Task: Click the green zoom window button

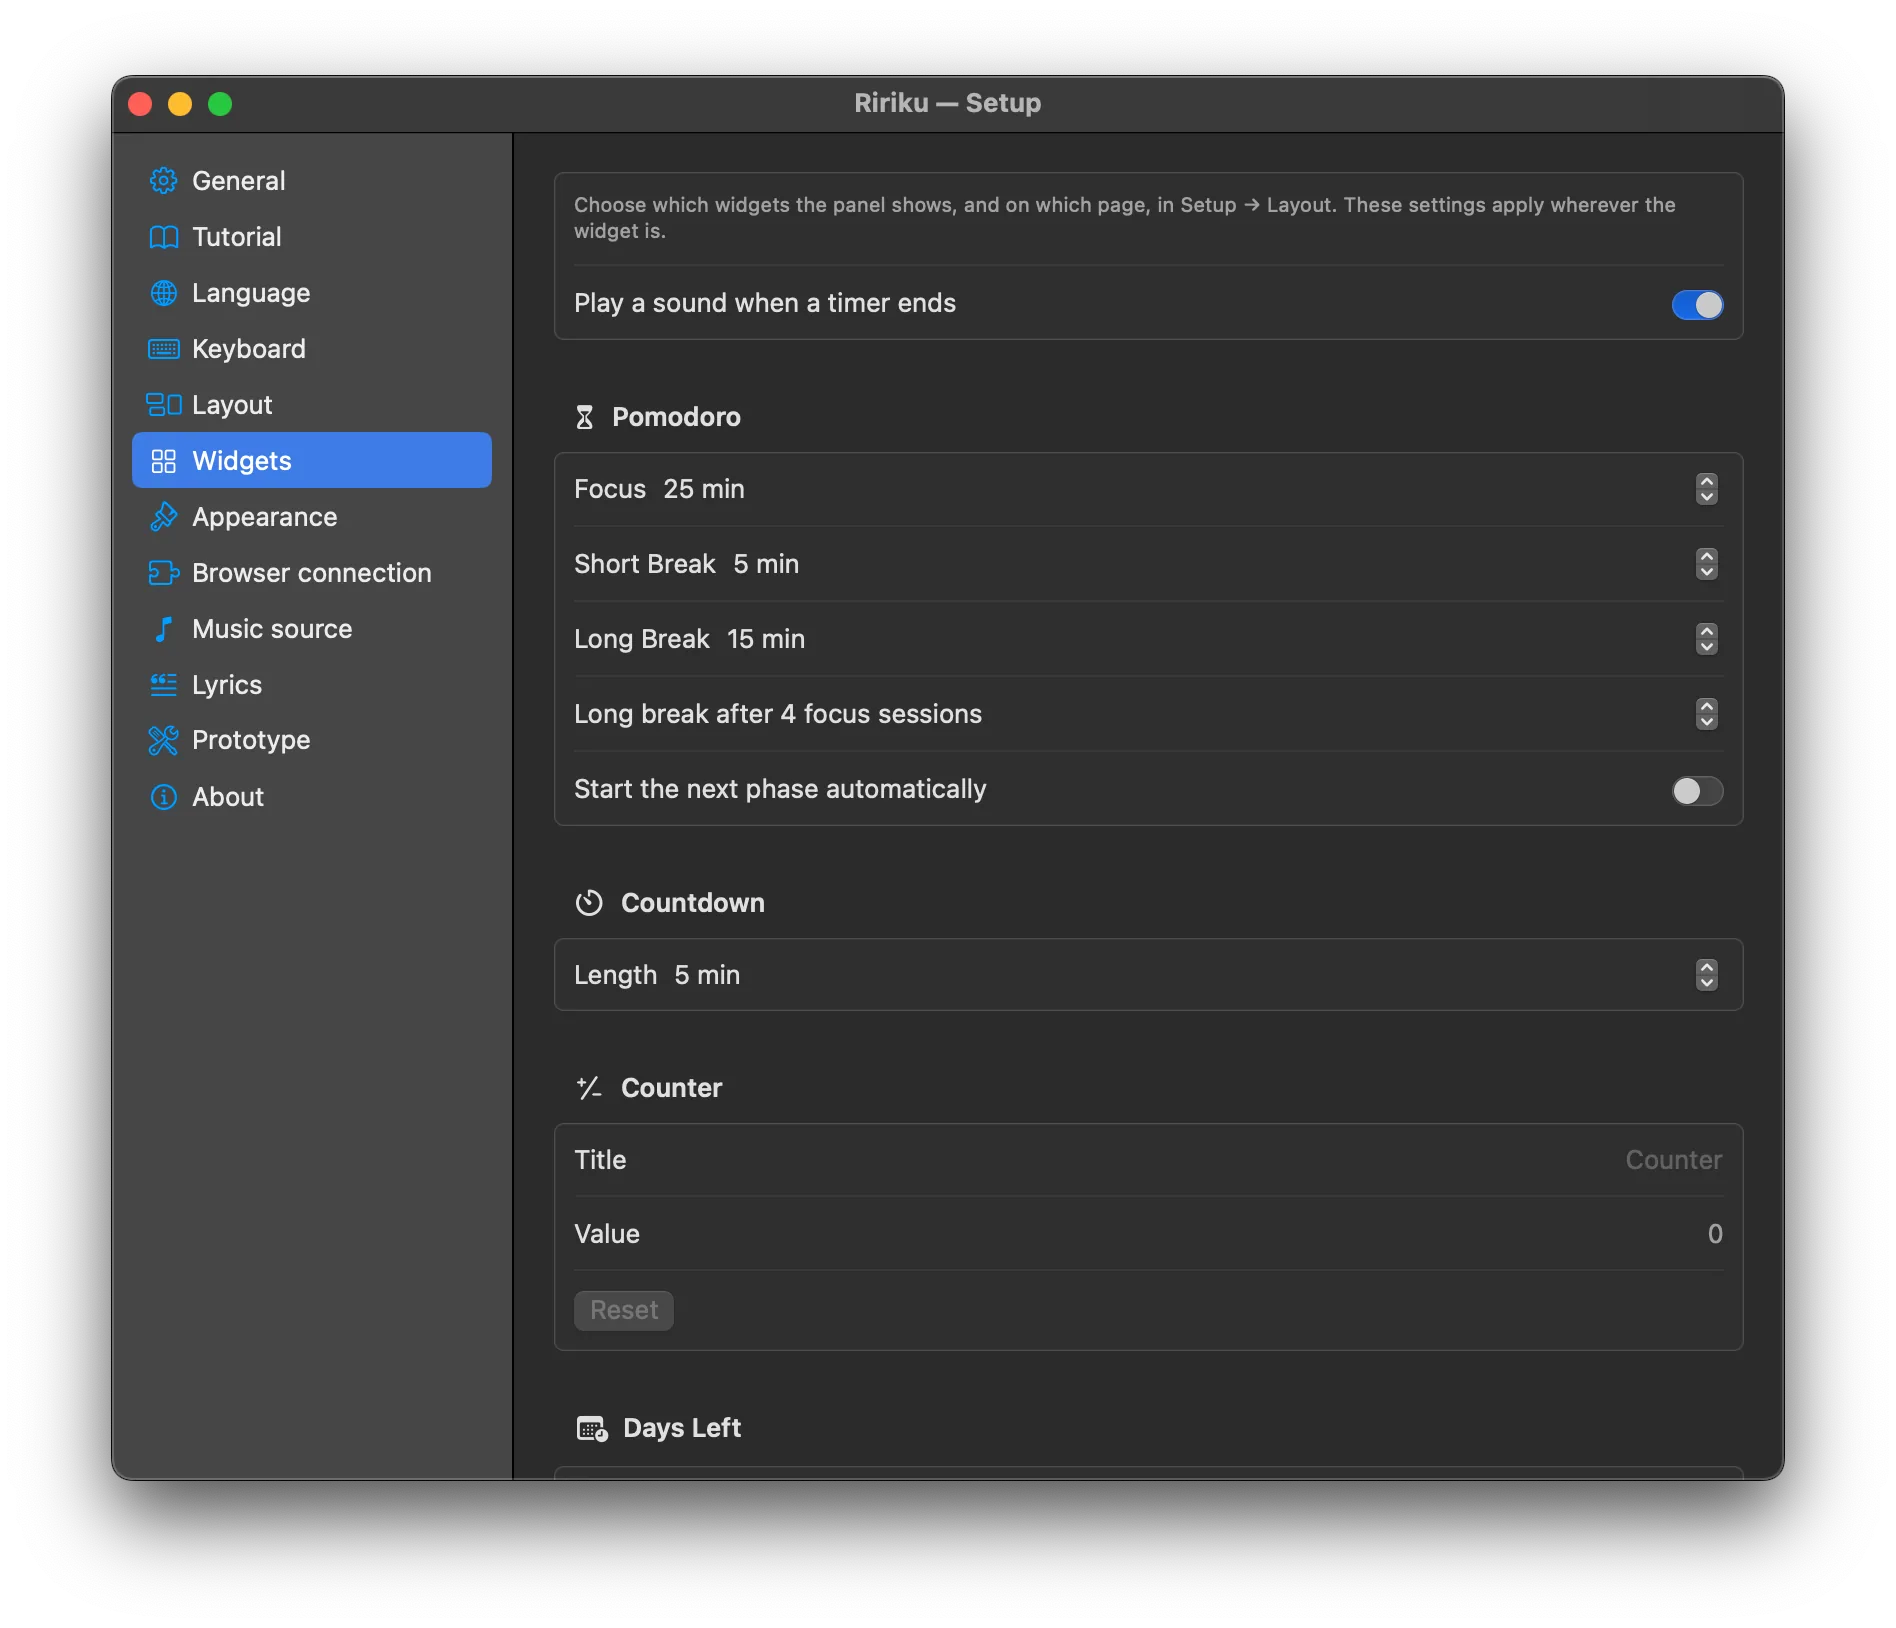Action: [x=220, y=104]
